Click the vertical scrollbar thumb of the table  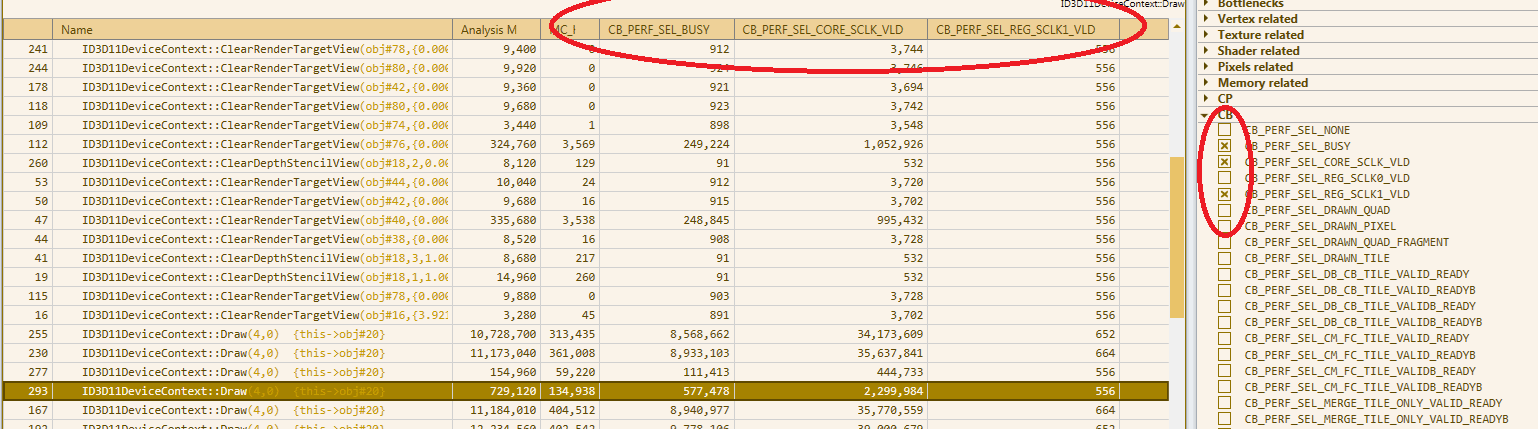1177,236
